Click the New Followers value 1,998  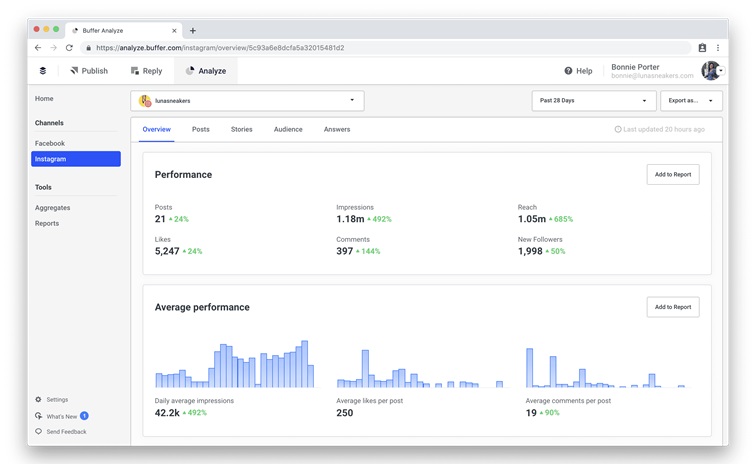[x=530, y=251]
